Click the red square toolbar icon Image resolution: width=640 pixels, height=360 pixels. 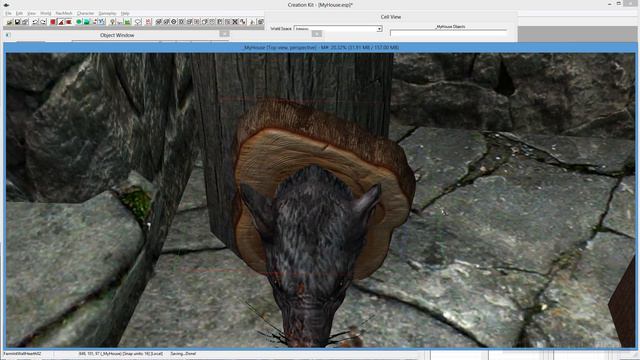point(53,22)
